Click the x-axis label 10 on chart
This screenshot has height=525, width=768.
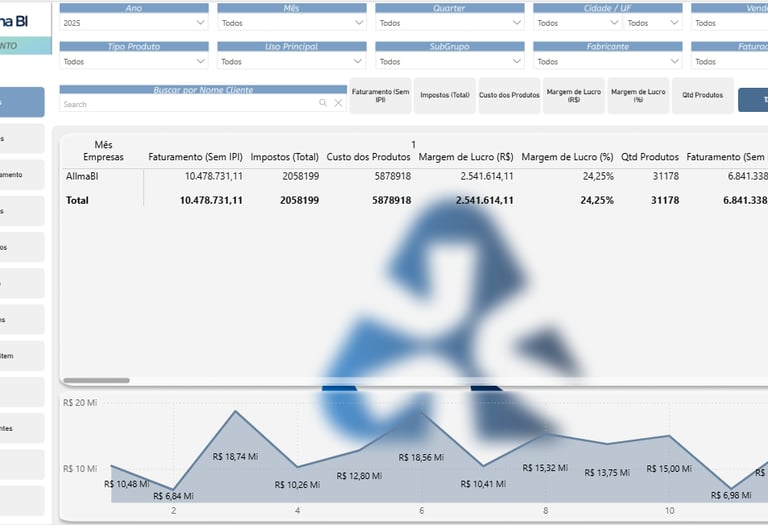click(669, 511)
